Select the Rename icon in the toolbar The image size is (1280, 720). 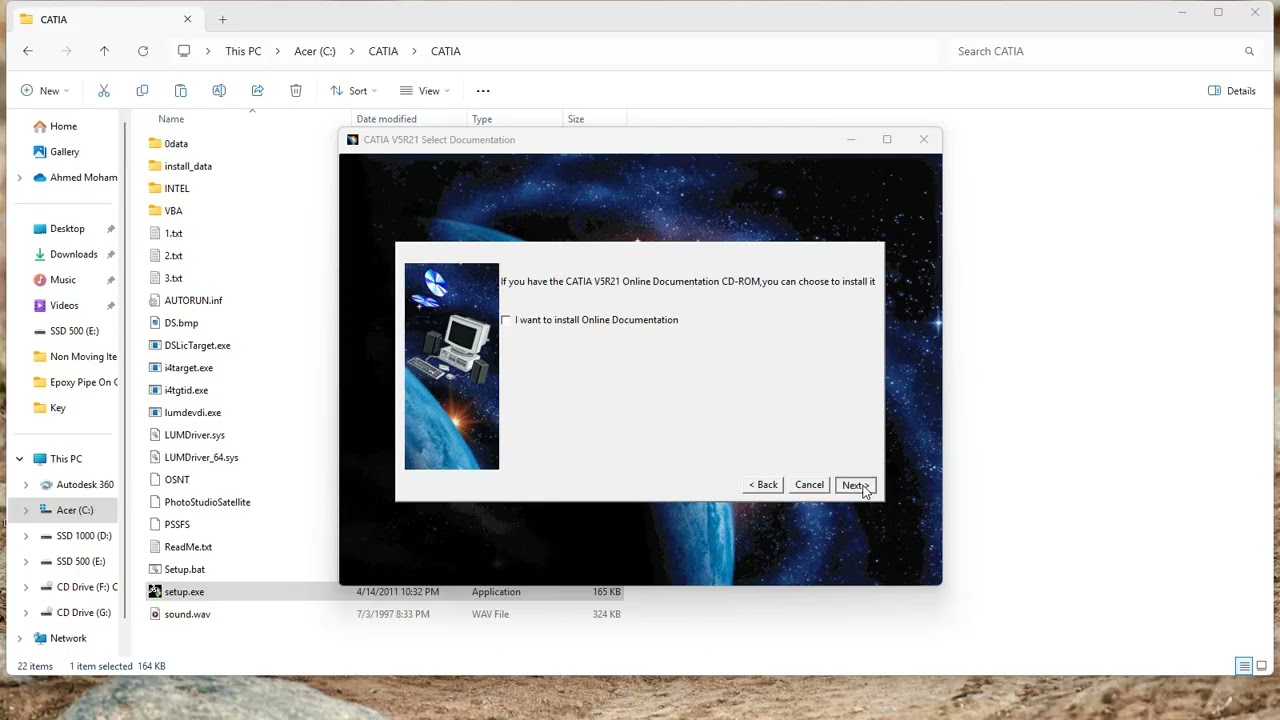click(x=219, y=90)
